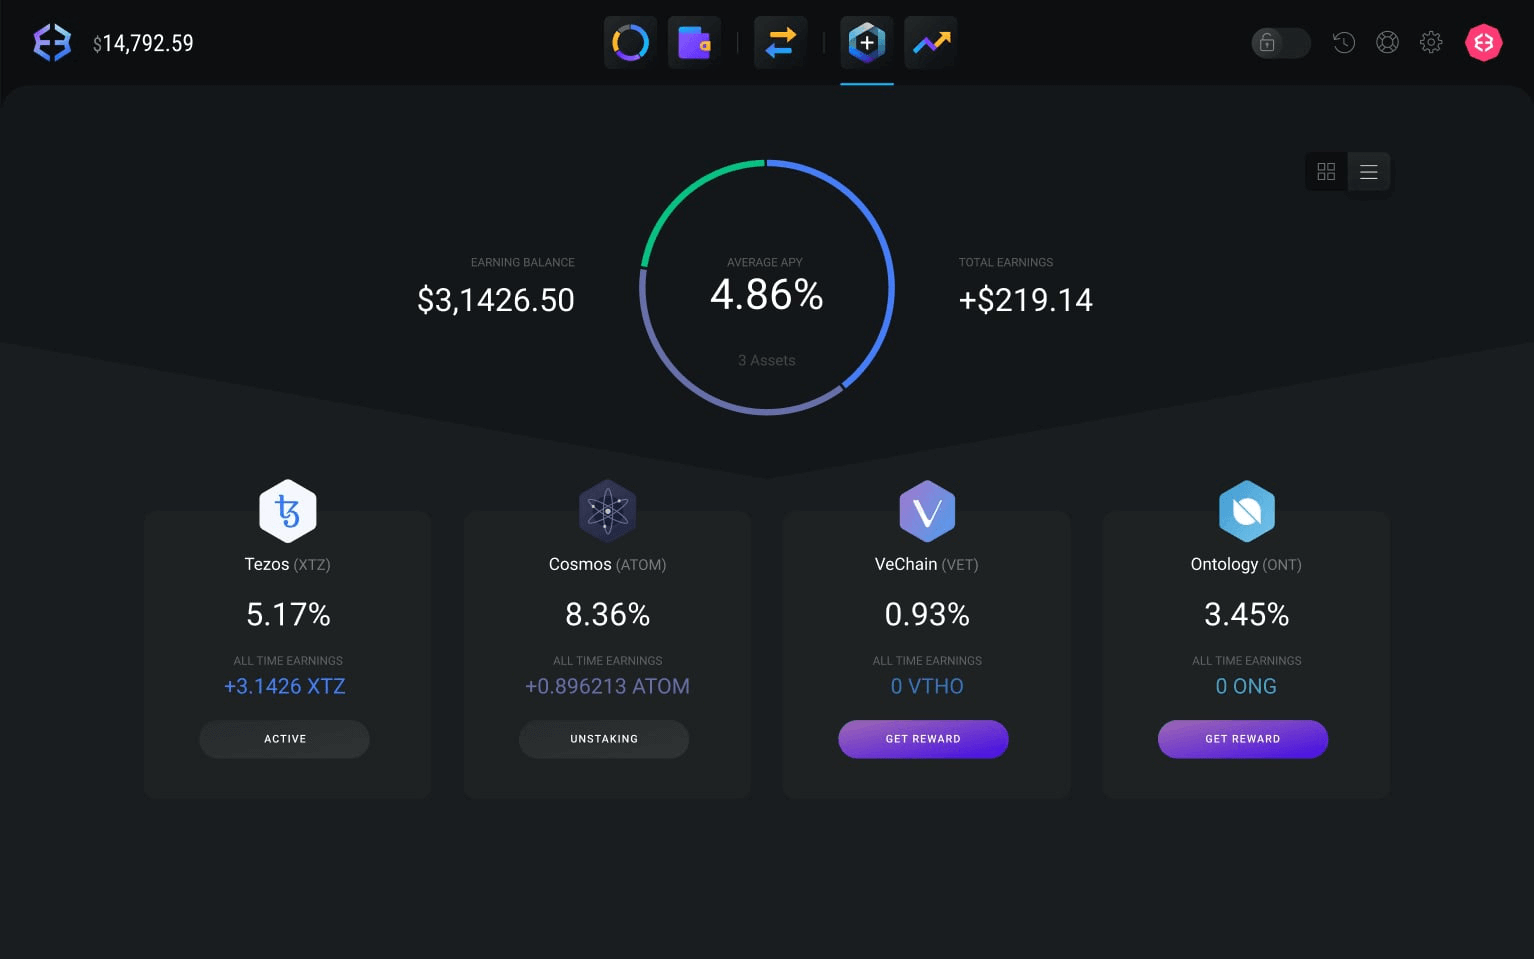Click the Ontology coin icon
Image resolution: width=1534 pixels, height=959 pixels.
coord(1247,511)
